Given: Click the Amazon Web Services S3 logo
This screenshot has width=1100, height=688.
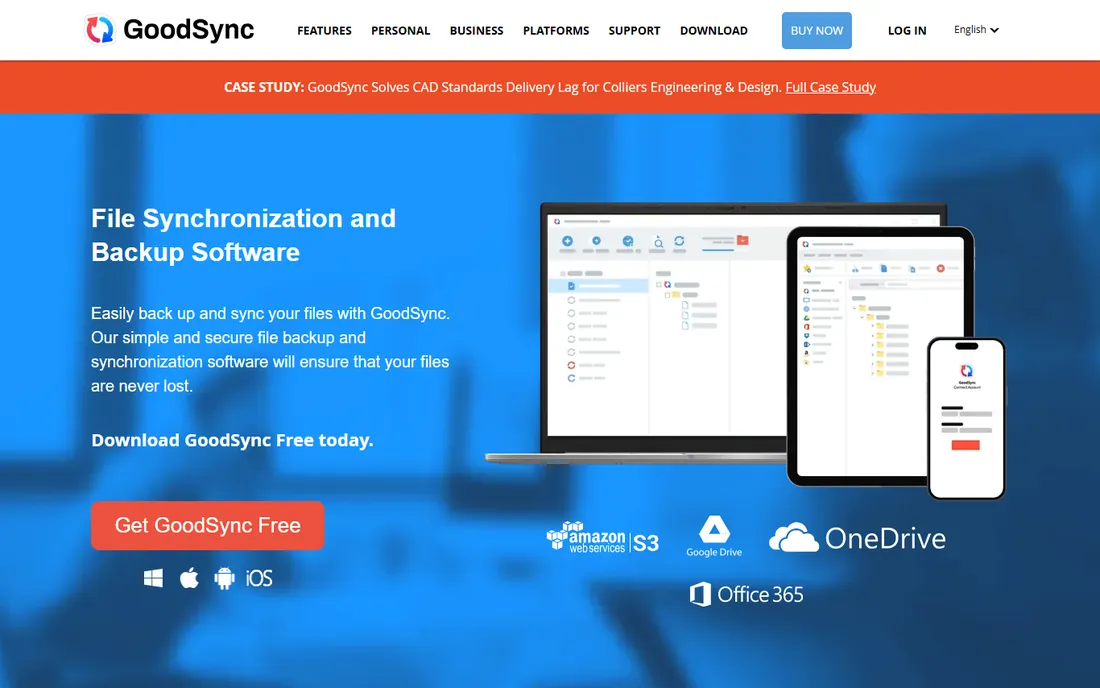Looking at the screenshot, I should (x=603, y=538).
